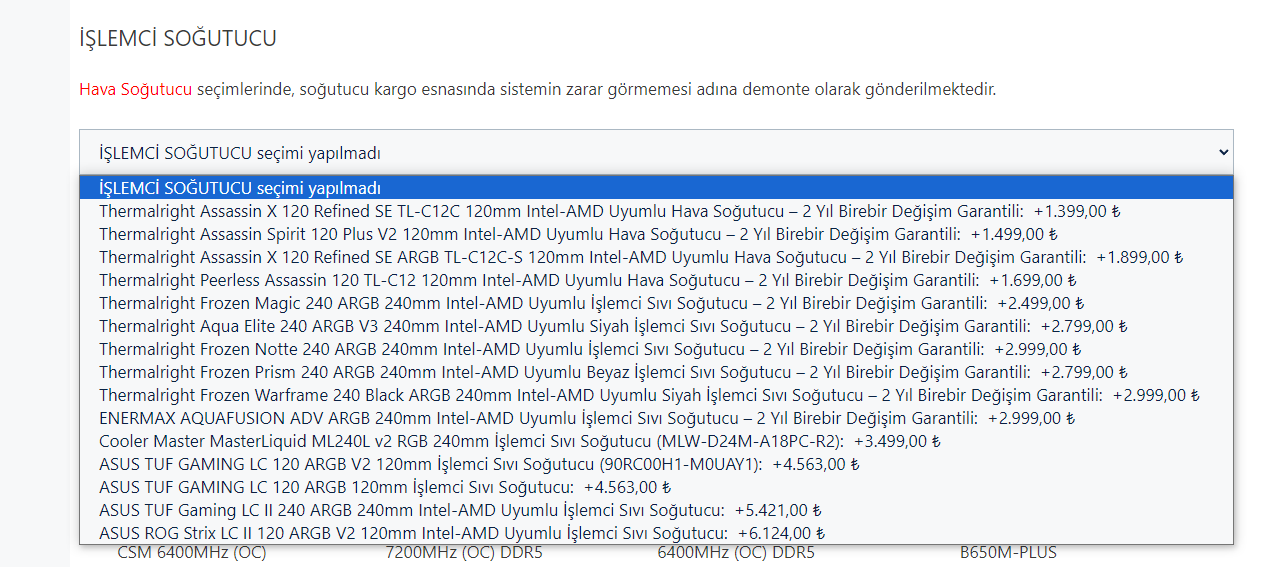Pick ASUS ROG Strix LC II 120 ARGB V2

pos(462,533)
